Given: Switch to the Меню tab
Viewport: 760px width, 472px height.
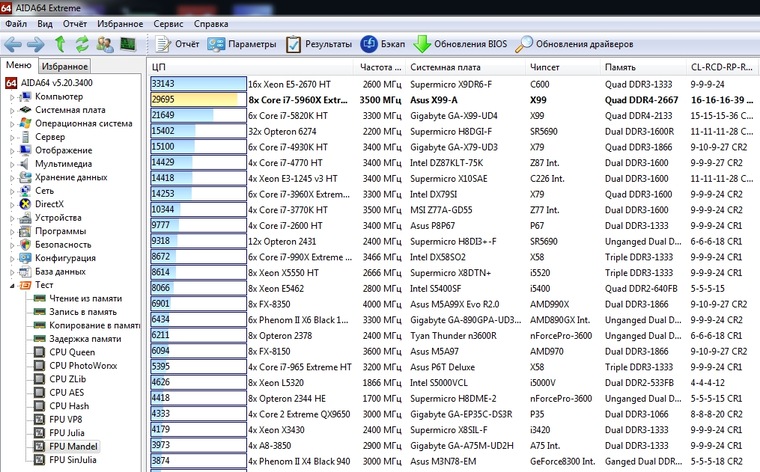Looking at the screenshot, I should 18,65.
